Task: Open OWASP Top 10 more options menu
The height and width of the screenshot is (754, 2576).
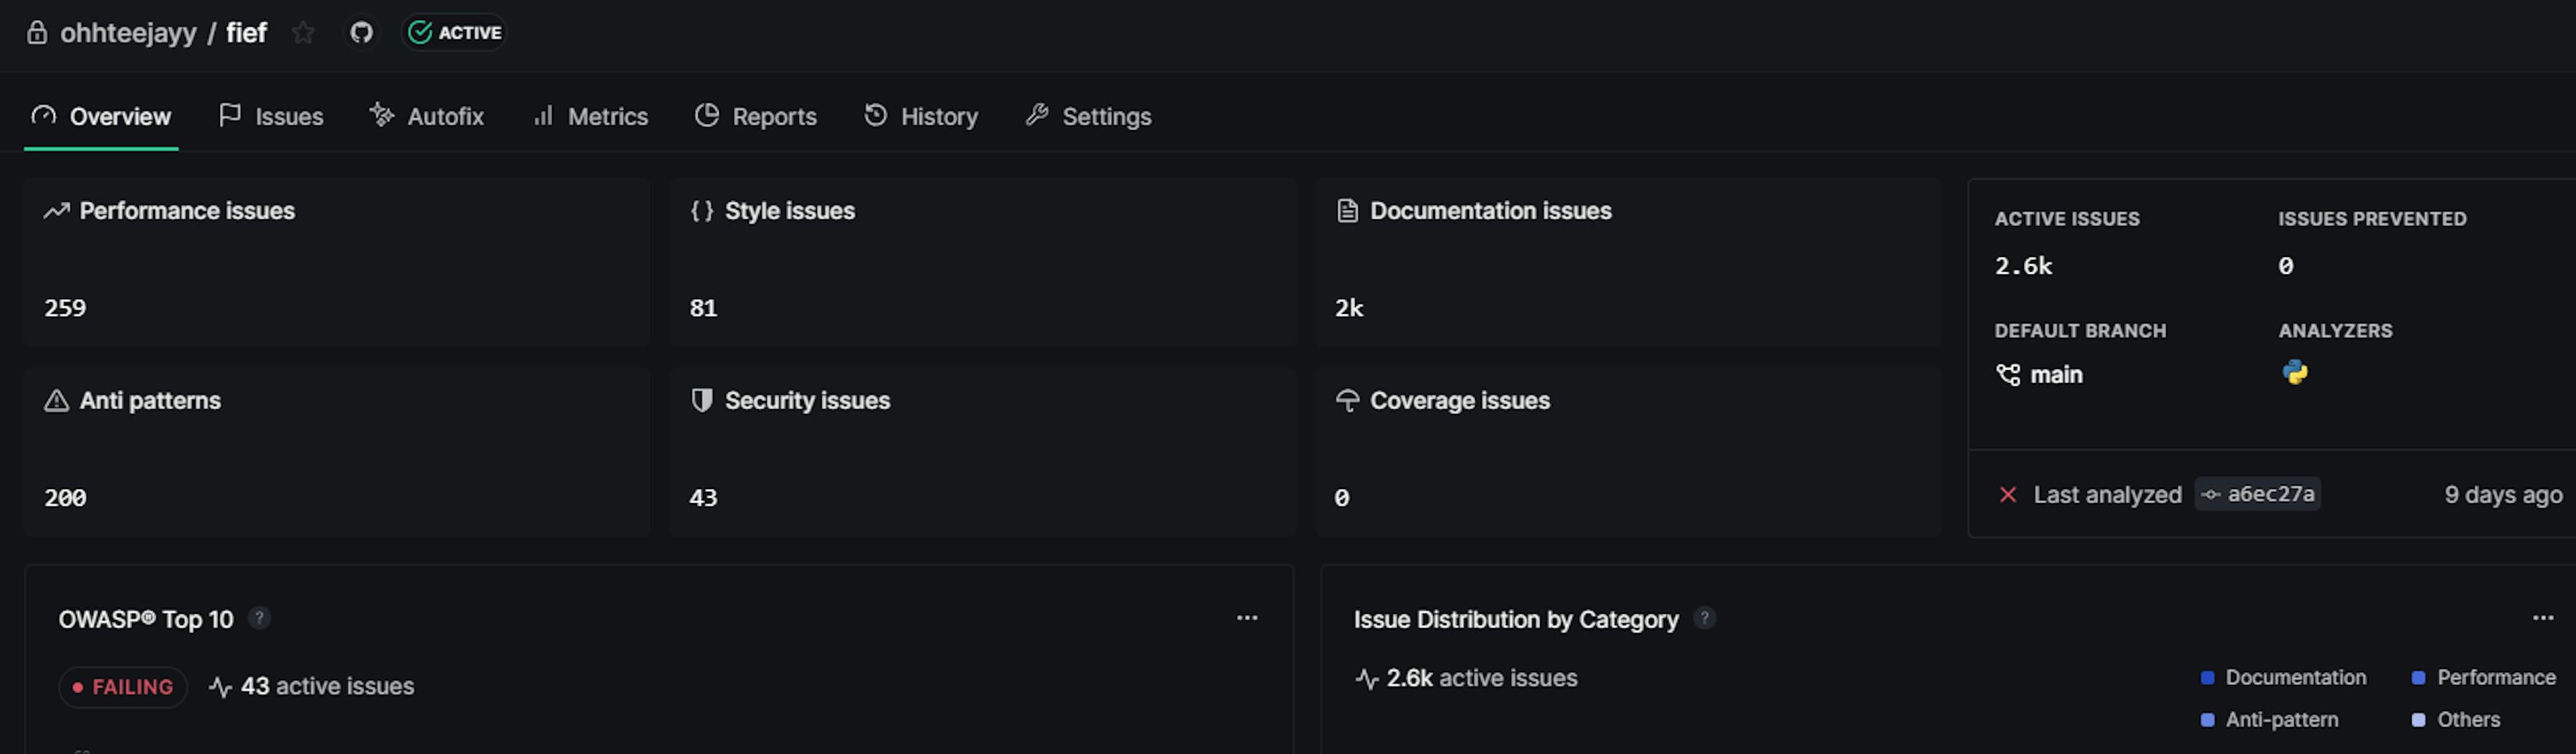Action: 1247,618
